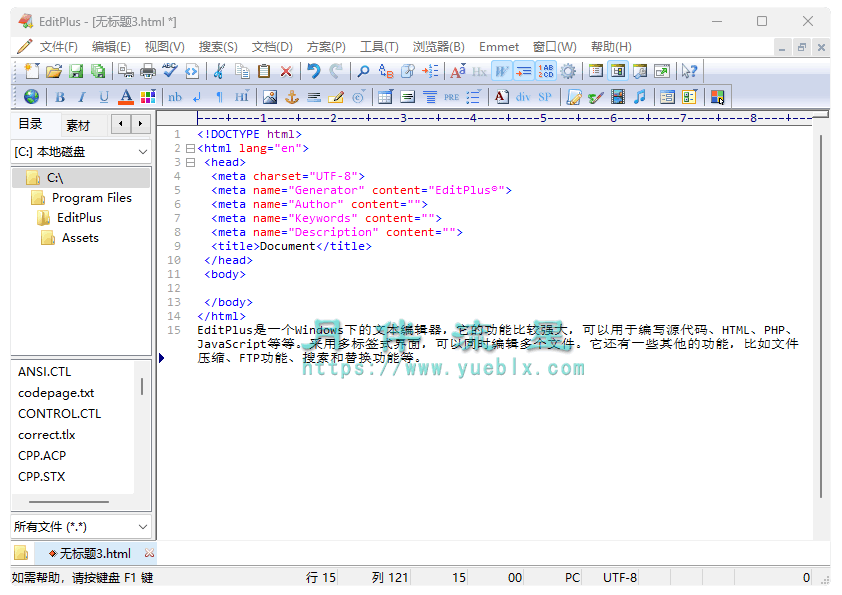Click the folder icon beside document tabs
The image size is (842, 595).
(x=21, y=553)
